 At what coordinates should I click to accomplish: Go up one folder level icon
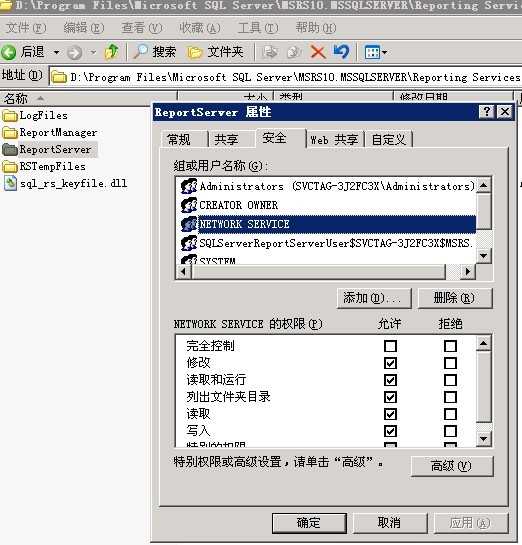pyautogui.click(x=112, y=52)
